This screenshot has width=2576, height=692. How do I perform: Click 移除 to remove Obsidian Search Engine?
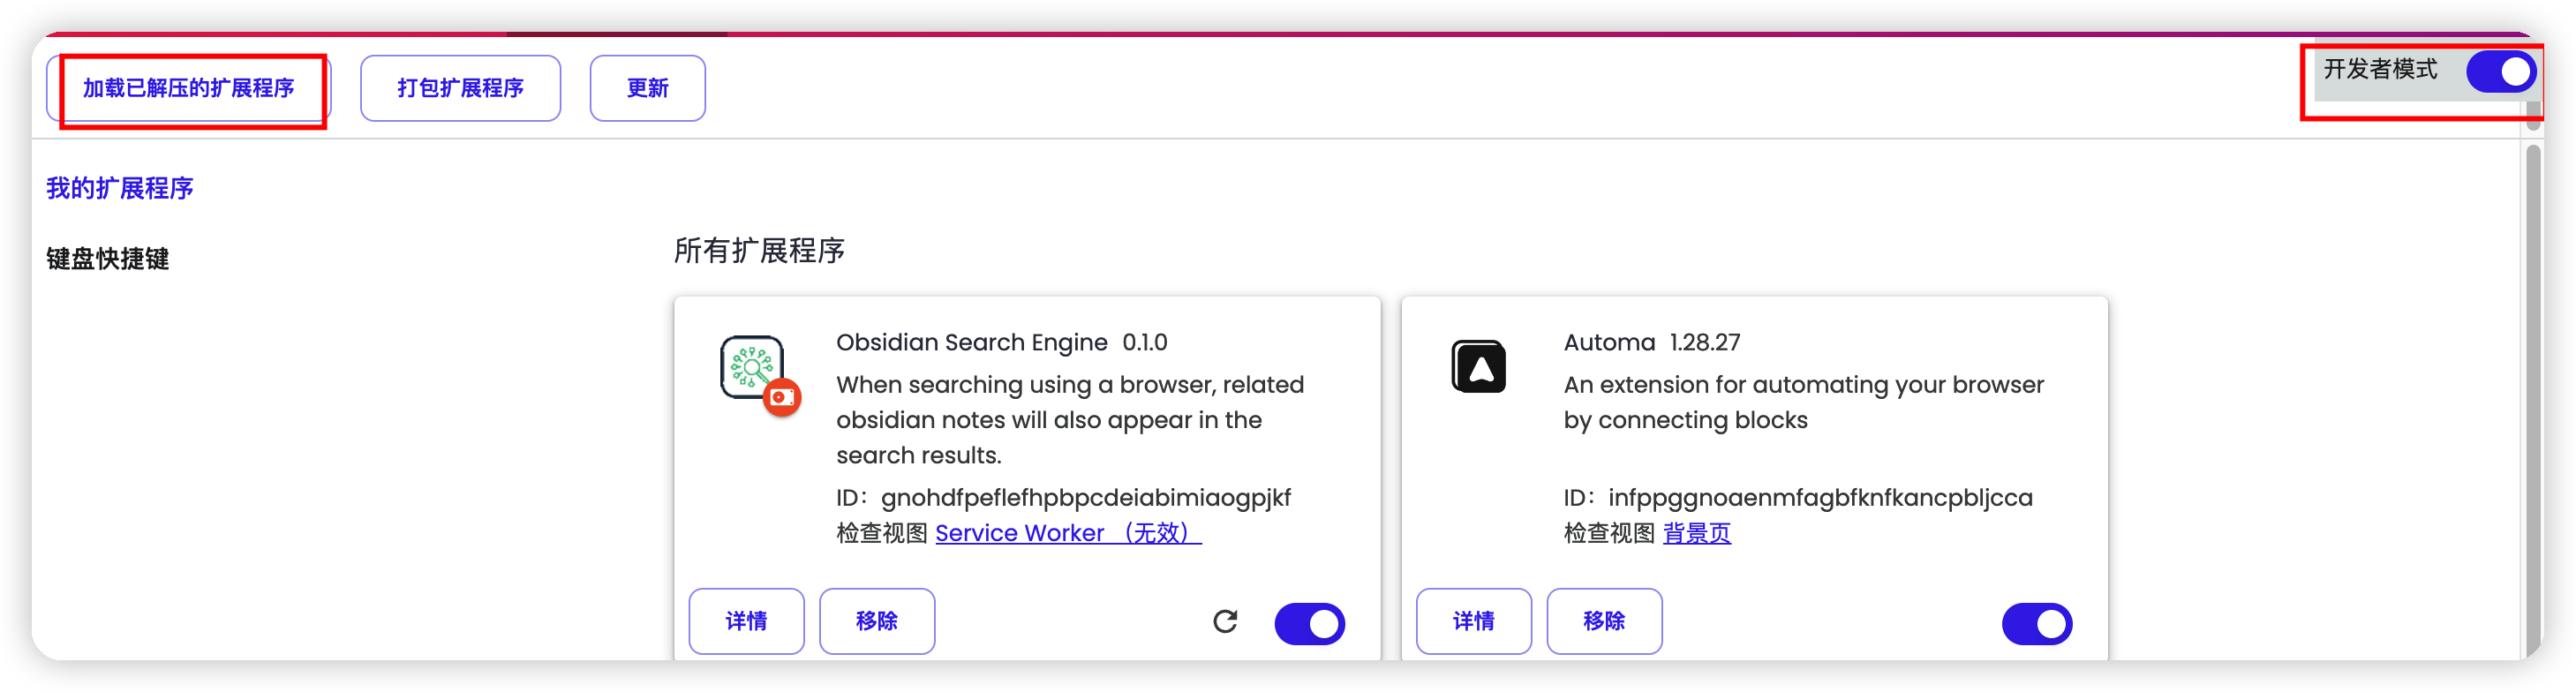tap(877, 621)
